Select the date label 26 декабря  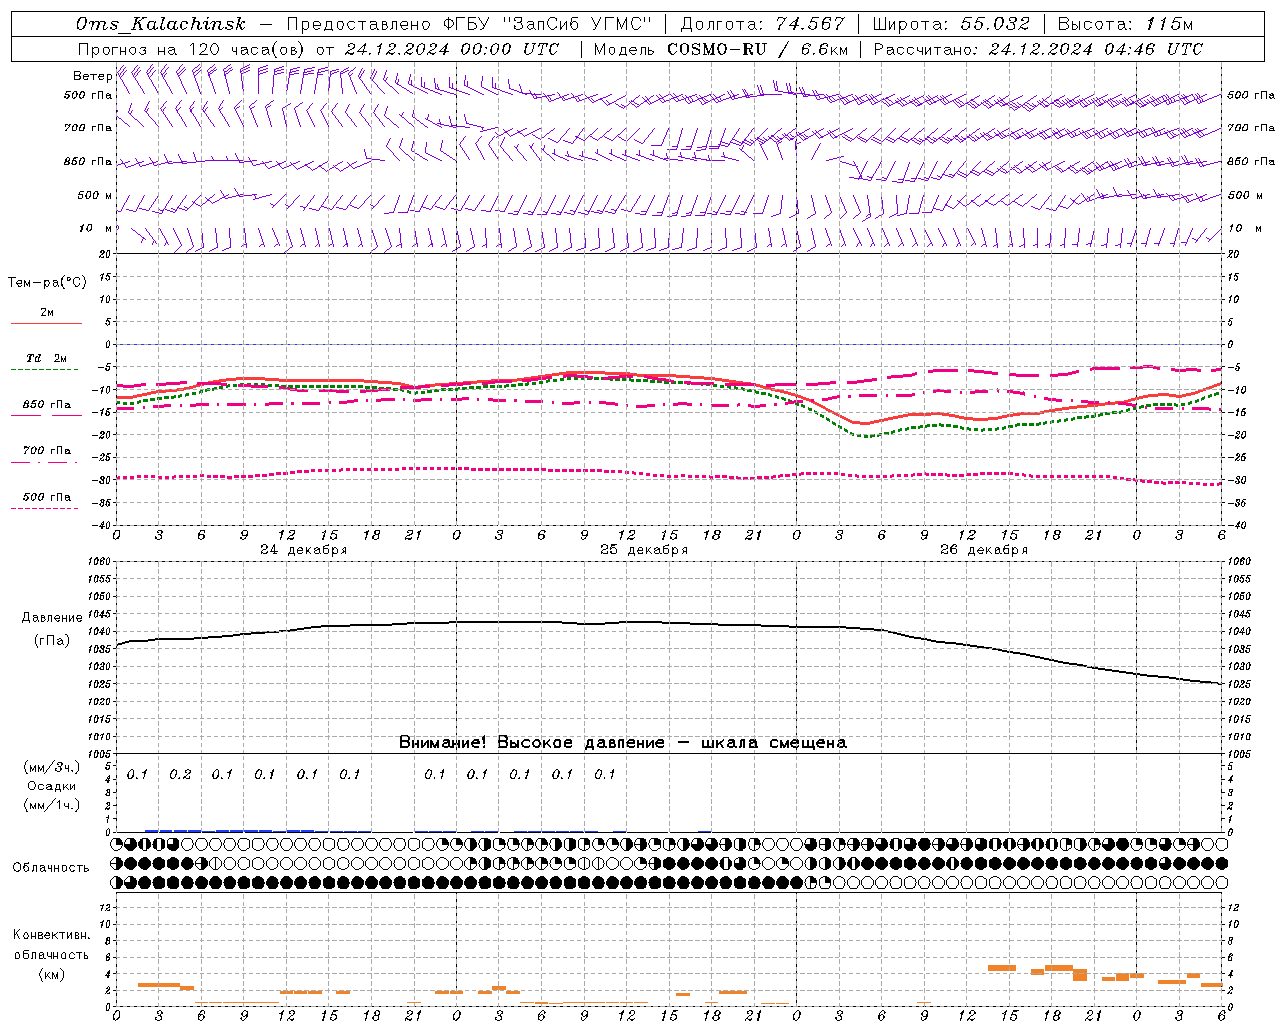tap(983, 550)
